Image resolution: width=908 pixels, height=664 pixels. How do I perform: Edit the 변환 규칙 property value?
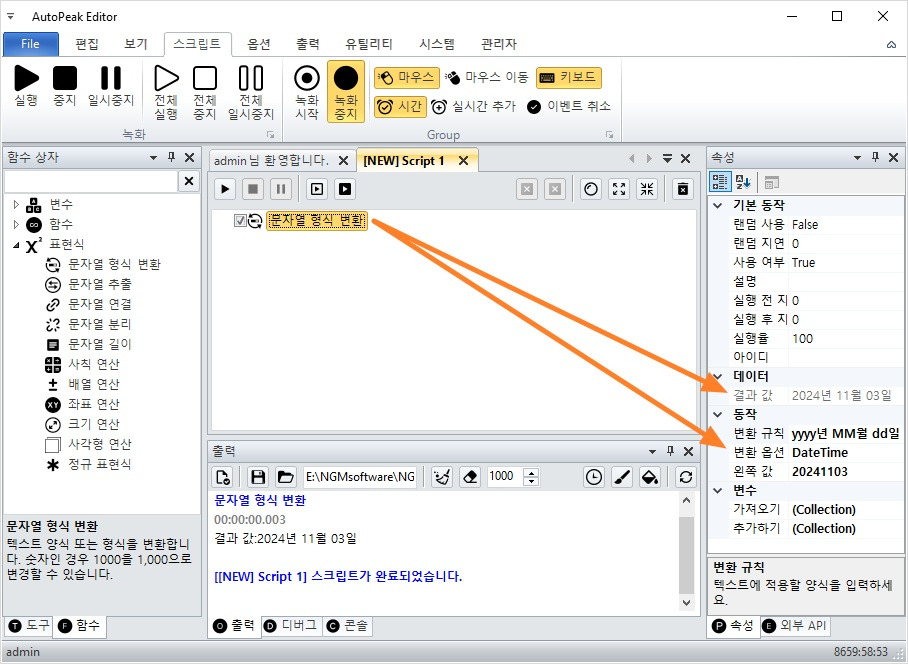[845, 434]
